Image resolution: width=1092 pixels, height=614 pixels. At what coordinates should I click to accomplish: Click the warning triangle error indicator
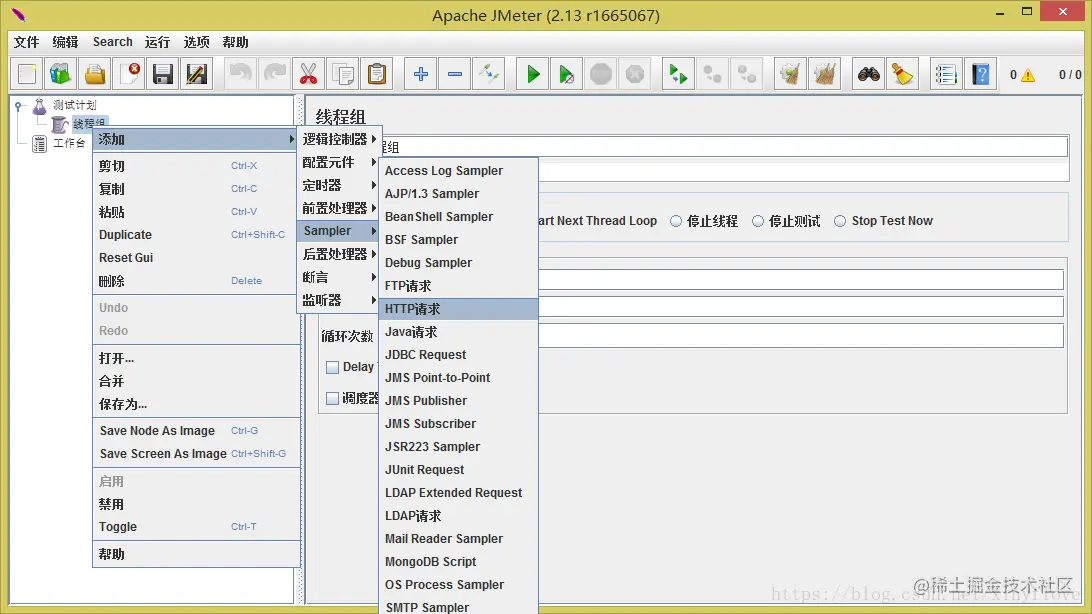coord(1028,75)
